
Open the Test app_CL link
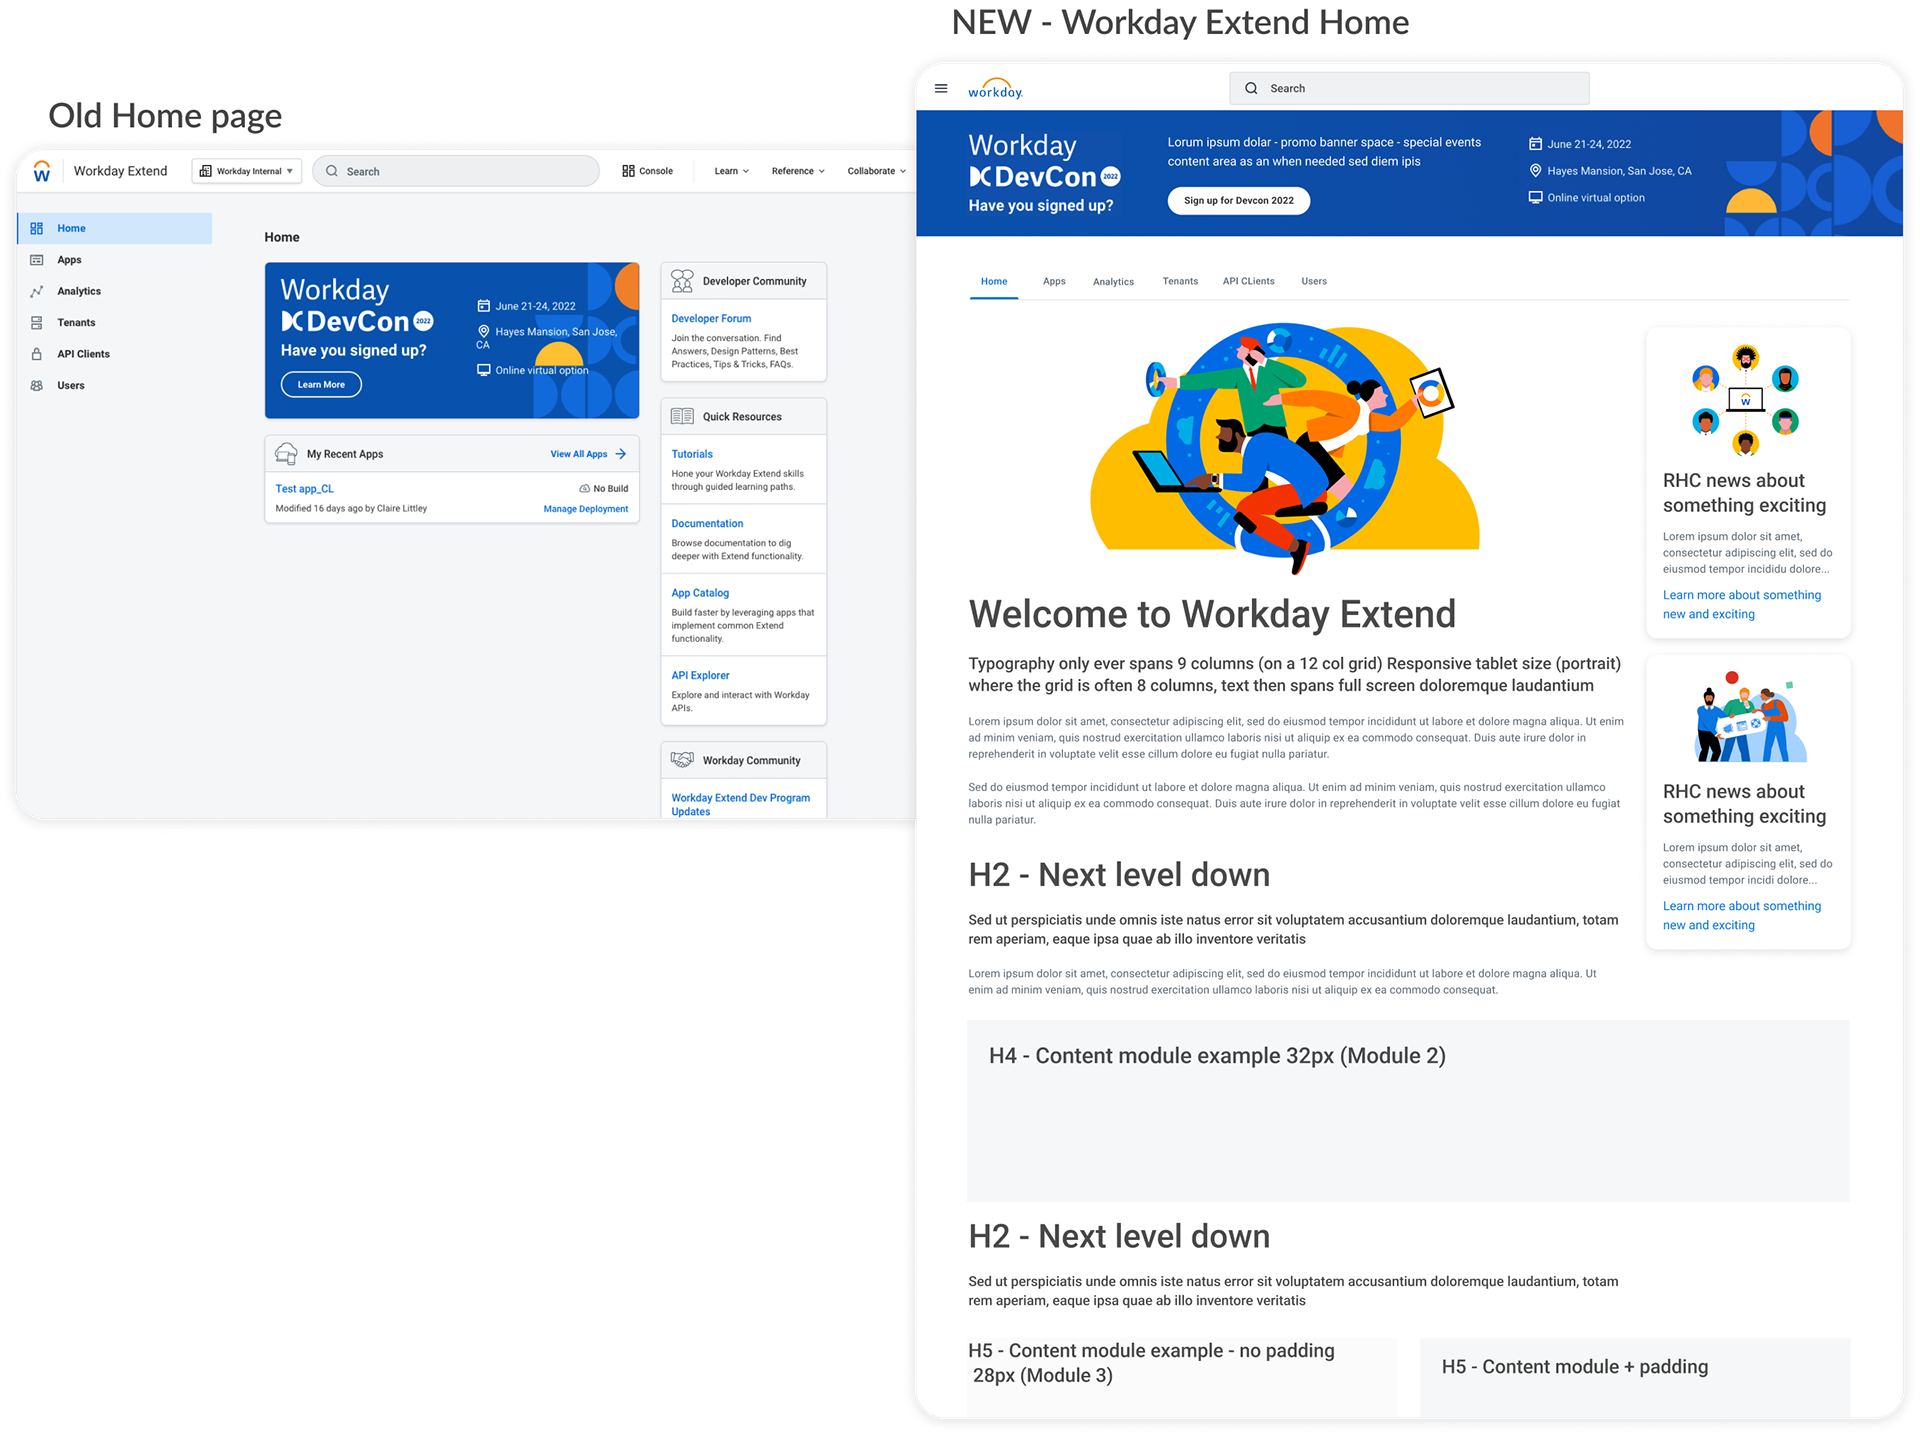[305, 489]
